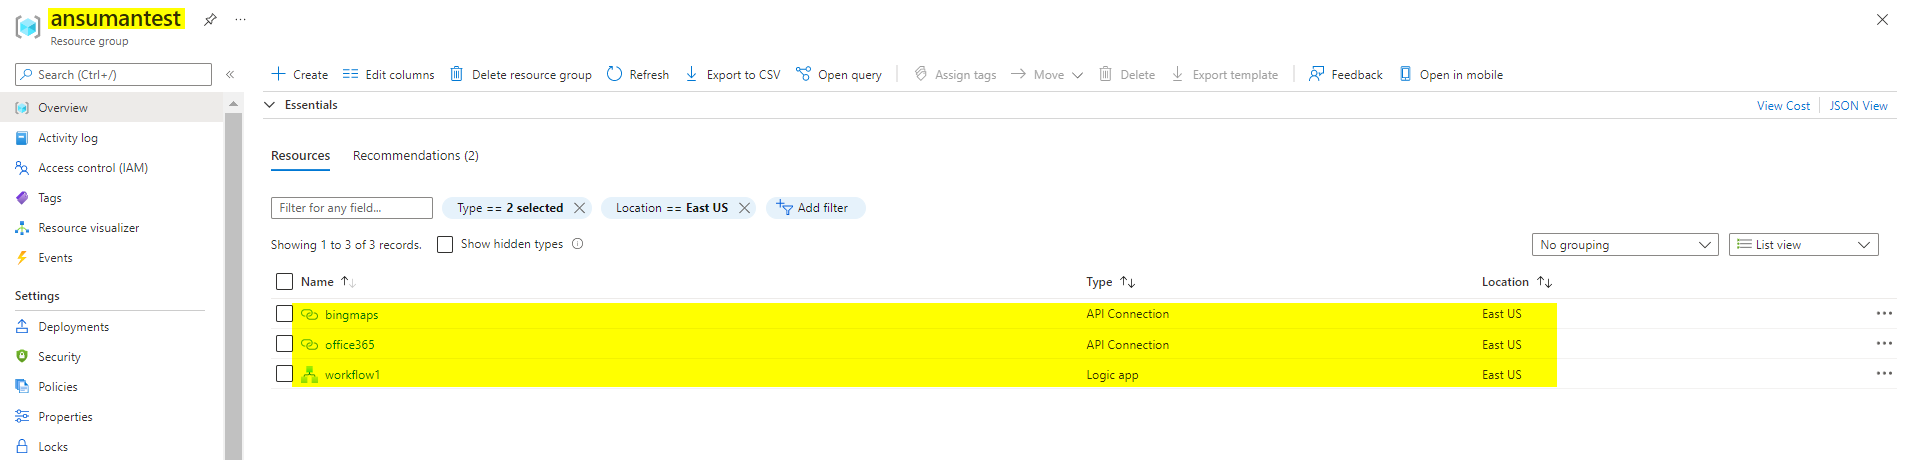Check the workflow1 row checkbox
This screenshot has height=460, width=1916.
click(284, 374)
